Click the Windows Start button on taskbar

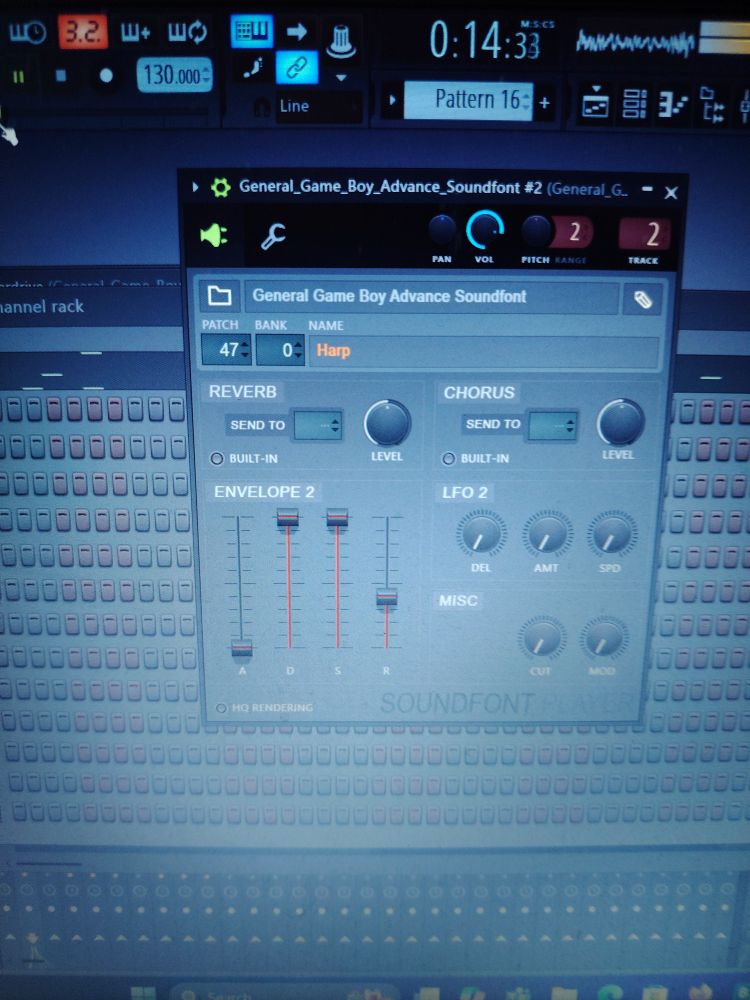pos(142,993)
